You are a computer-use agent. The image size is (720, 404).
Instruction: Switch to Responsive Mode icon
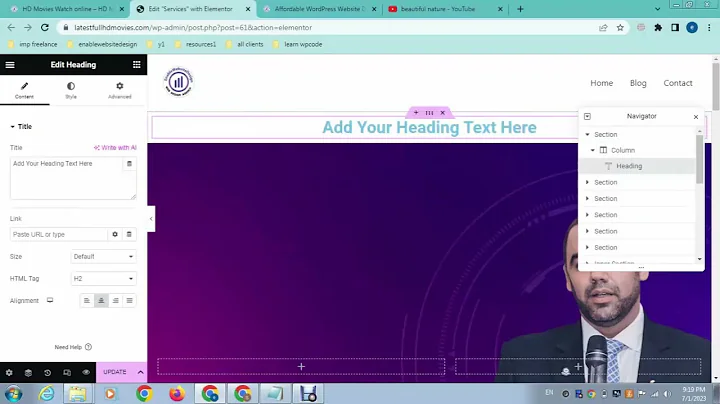[67, 373]
